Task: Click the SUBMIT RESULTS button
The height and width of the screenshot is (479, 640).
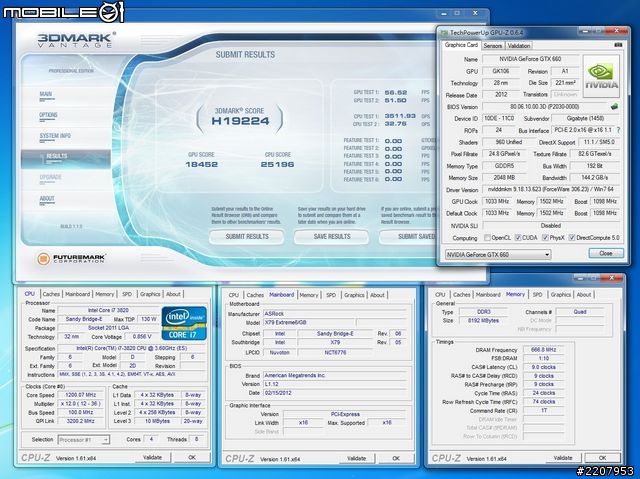Action: click(x=247, y=237)
